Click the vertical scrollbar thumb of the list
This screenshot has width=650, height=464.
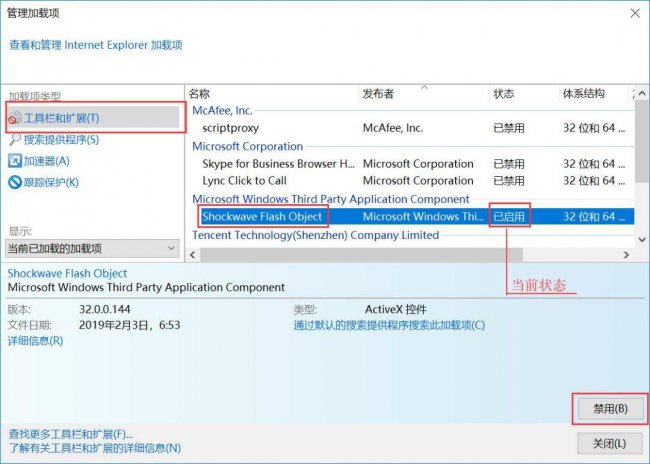pyautogui.click(x=642, y=141)
